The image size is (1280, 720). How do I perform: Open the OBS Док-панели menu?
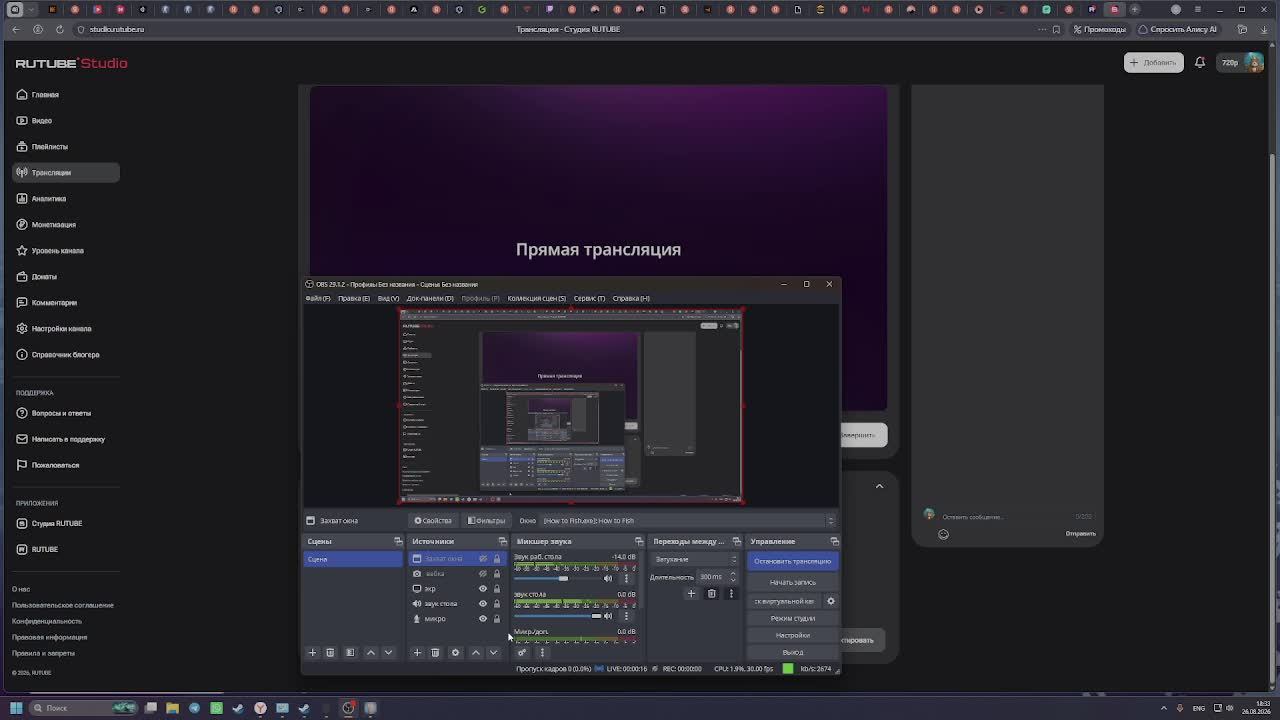pos(430,298)
